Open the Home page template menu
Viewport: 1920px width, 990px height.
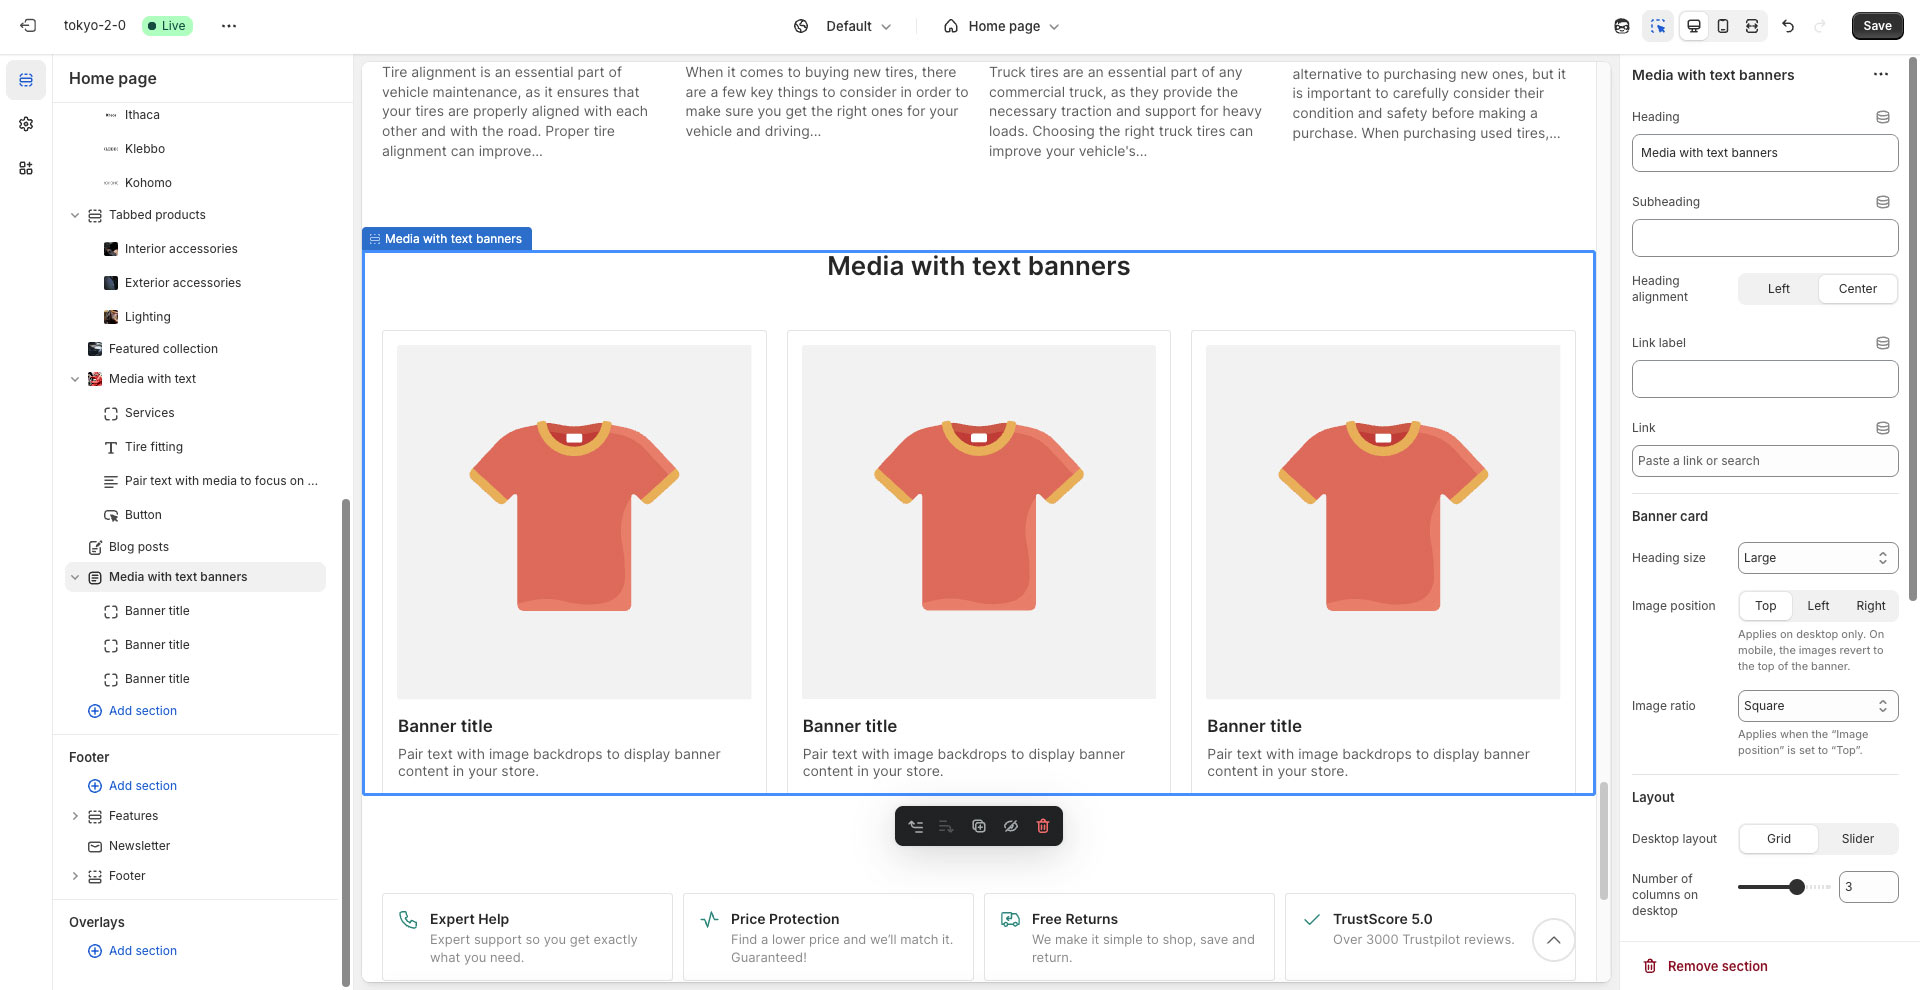point(1001,26)
